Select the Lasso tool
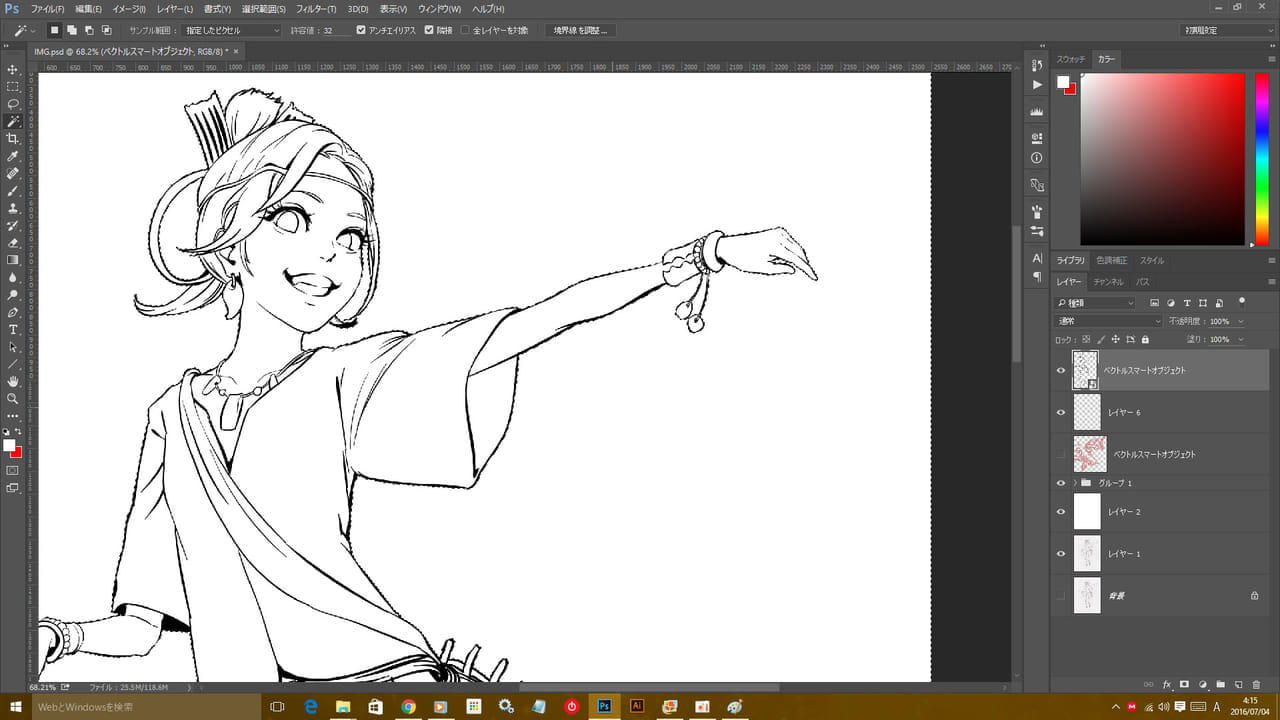1280x720 pixels. (13, 104)
